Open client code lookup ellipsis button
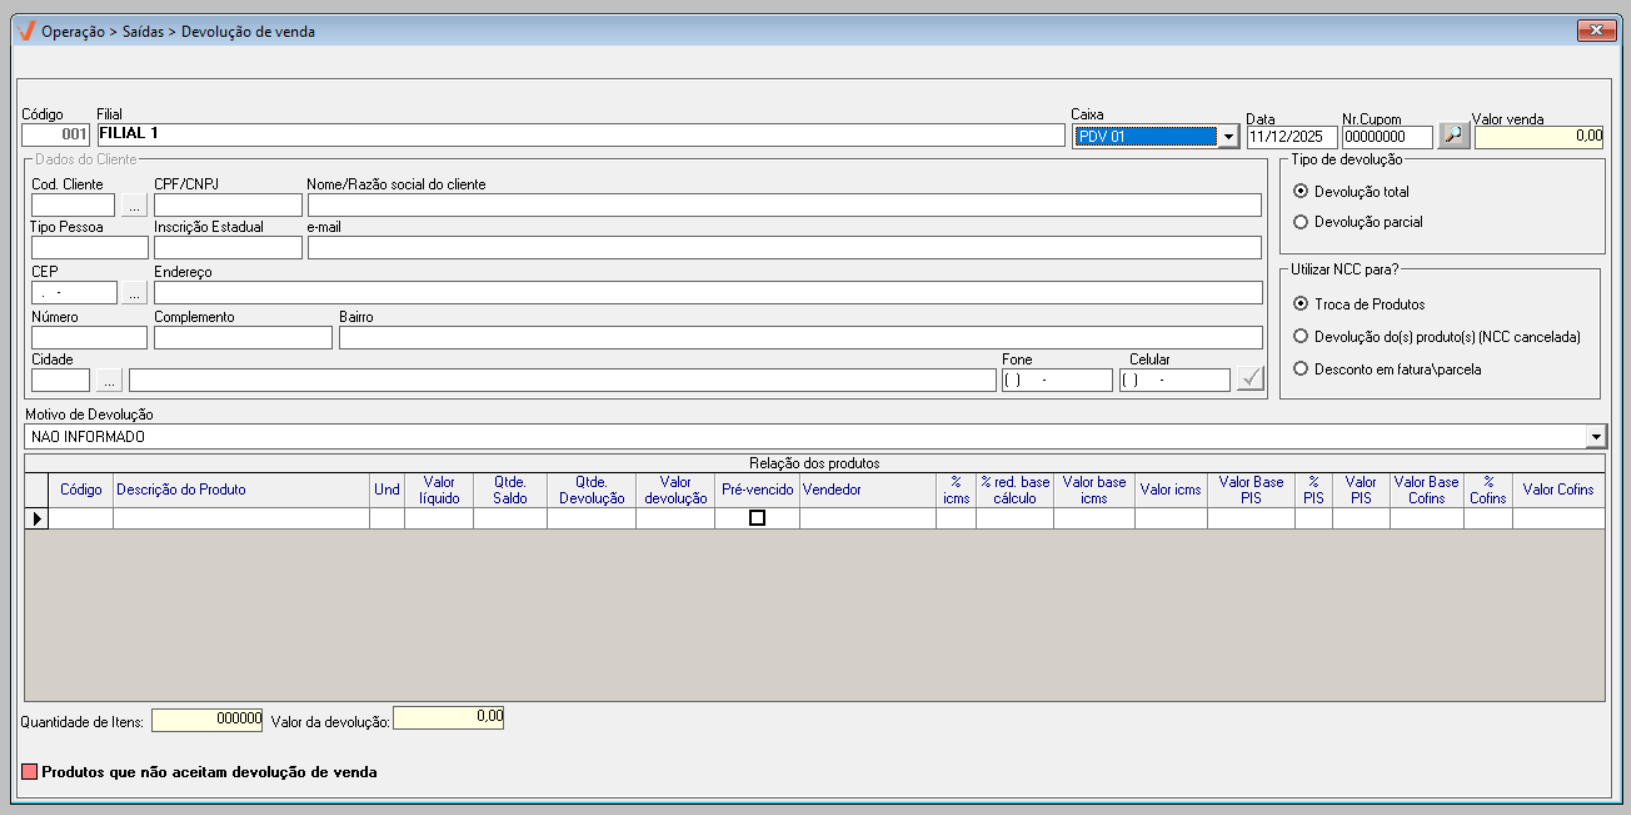 click(134, 206)
